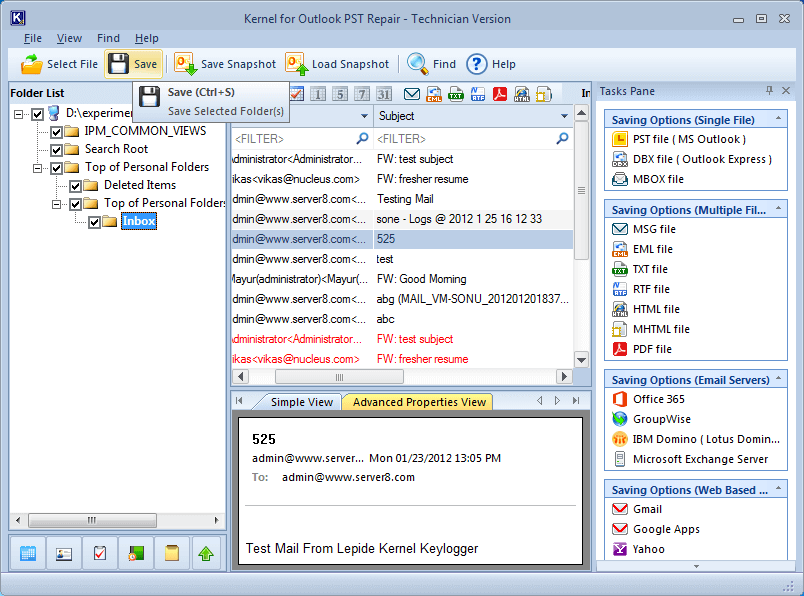Collapse Saving Options (Multiple Files) section
The height and width of the screenshot is (596, 804).
778,209
